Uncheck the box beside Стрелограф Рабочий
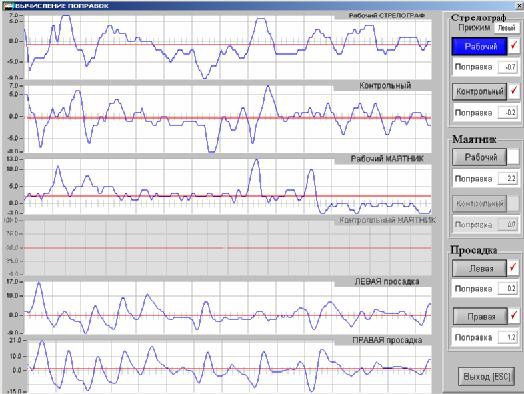This screenshot has width=524, height=394. pyautogui.click(x=514, y=45)
